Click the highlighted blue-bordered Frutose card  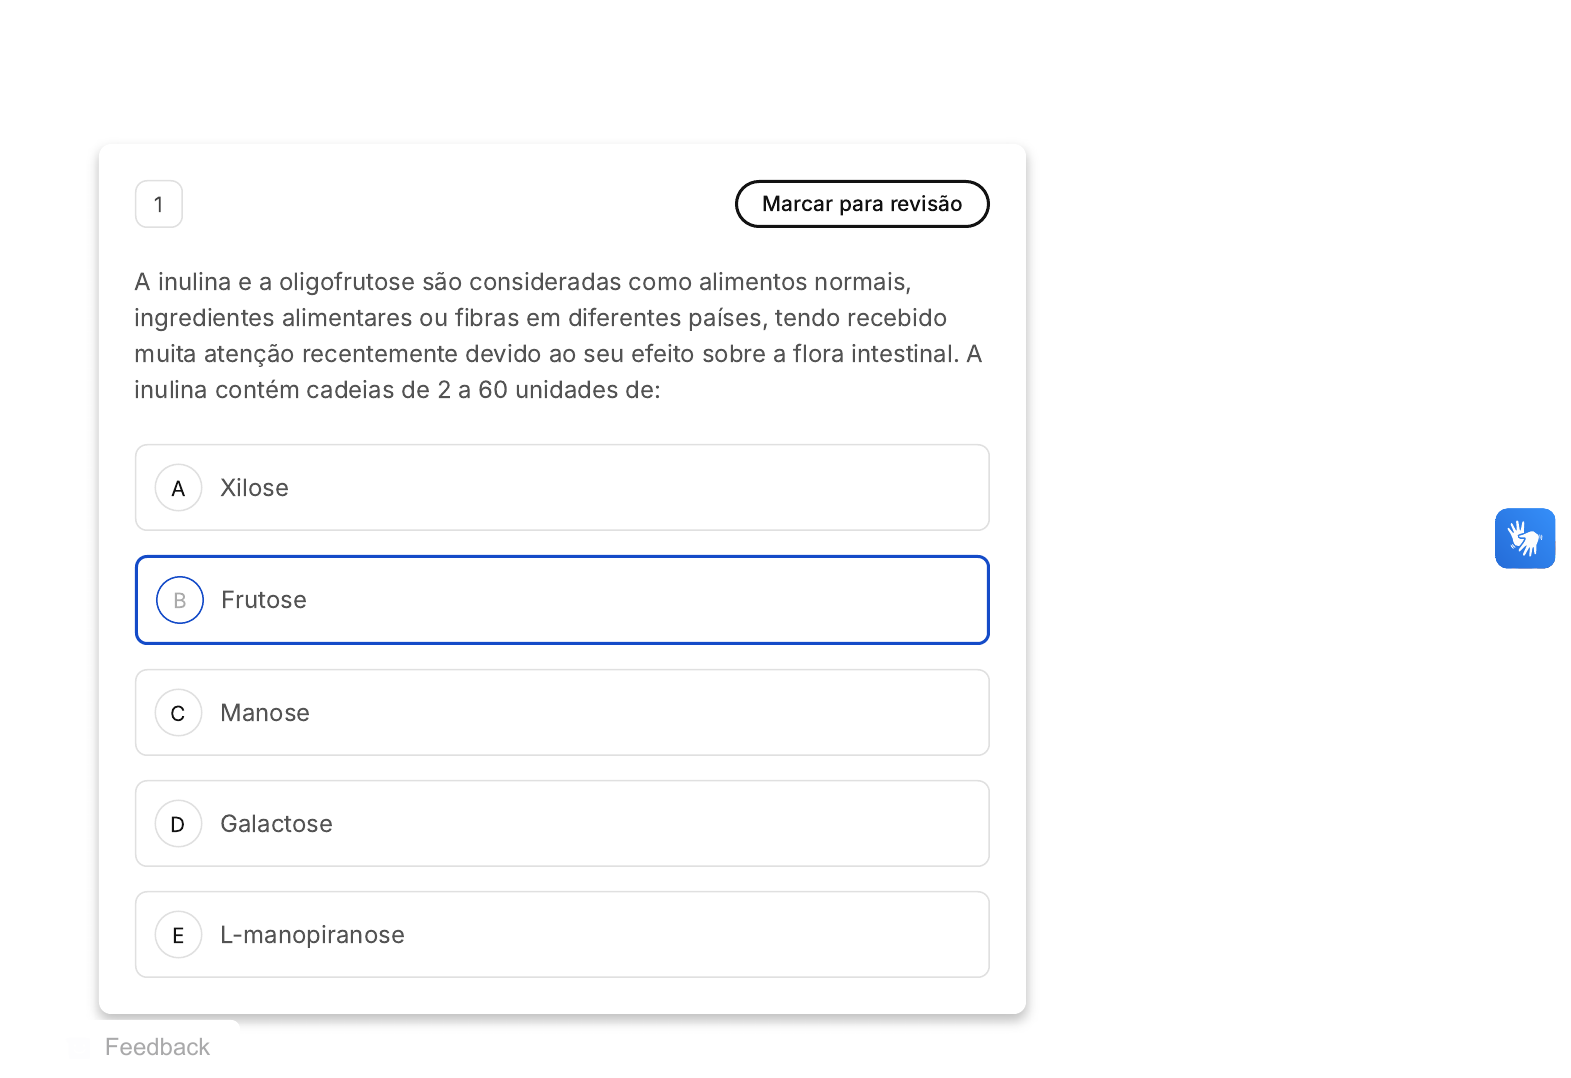[562, 600]
